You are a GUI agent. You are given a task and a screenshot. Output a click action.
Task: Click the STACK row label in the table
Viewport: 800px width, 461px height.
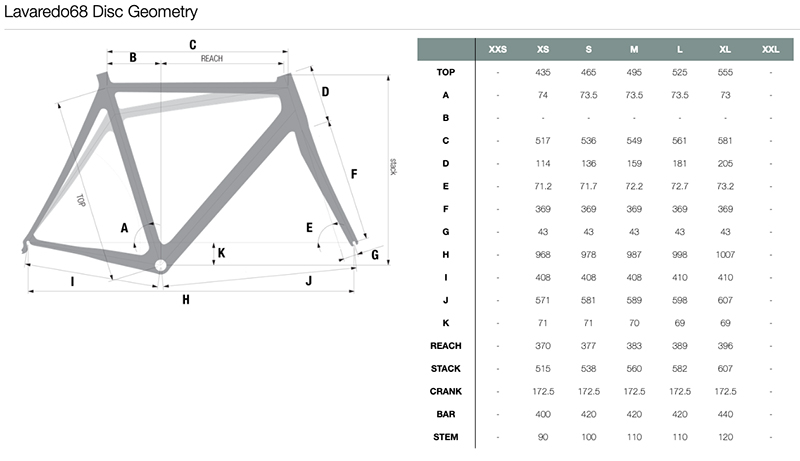coord(445,368)
